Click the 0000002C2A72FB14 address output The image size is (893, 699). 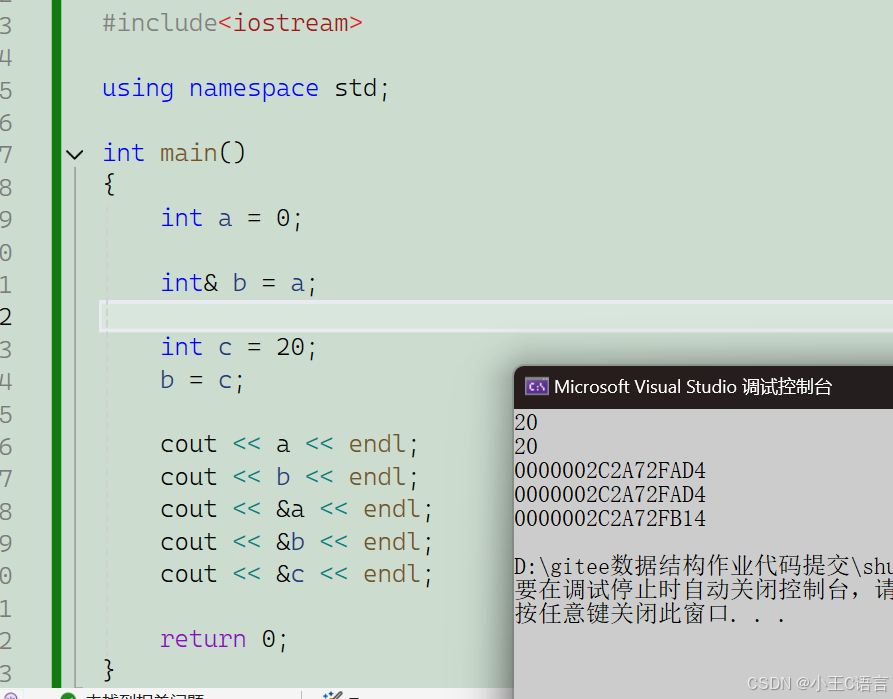coord(610,519)
